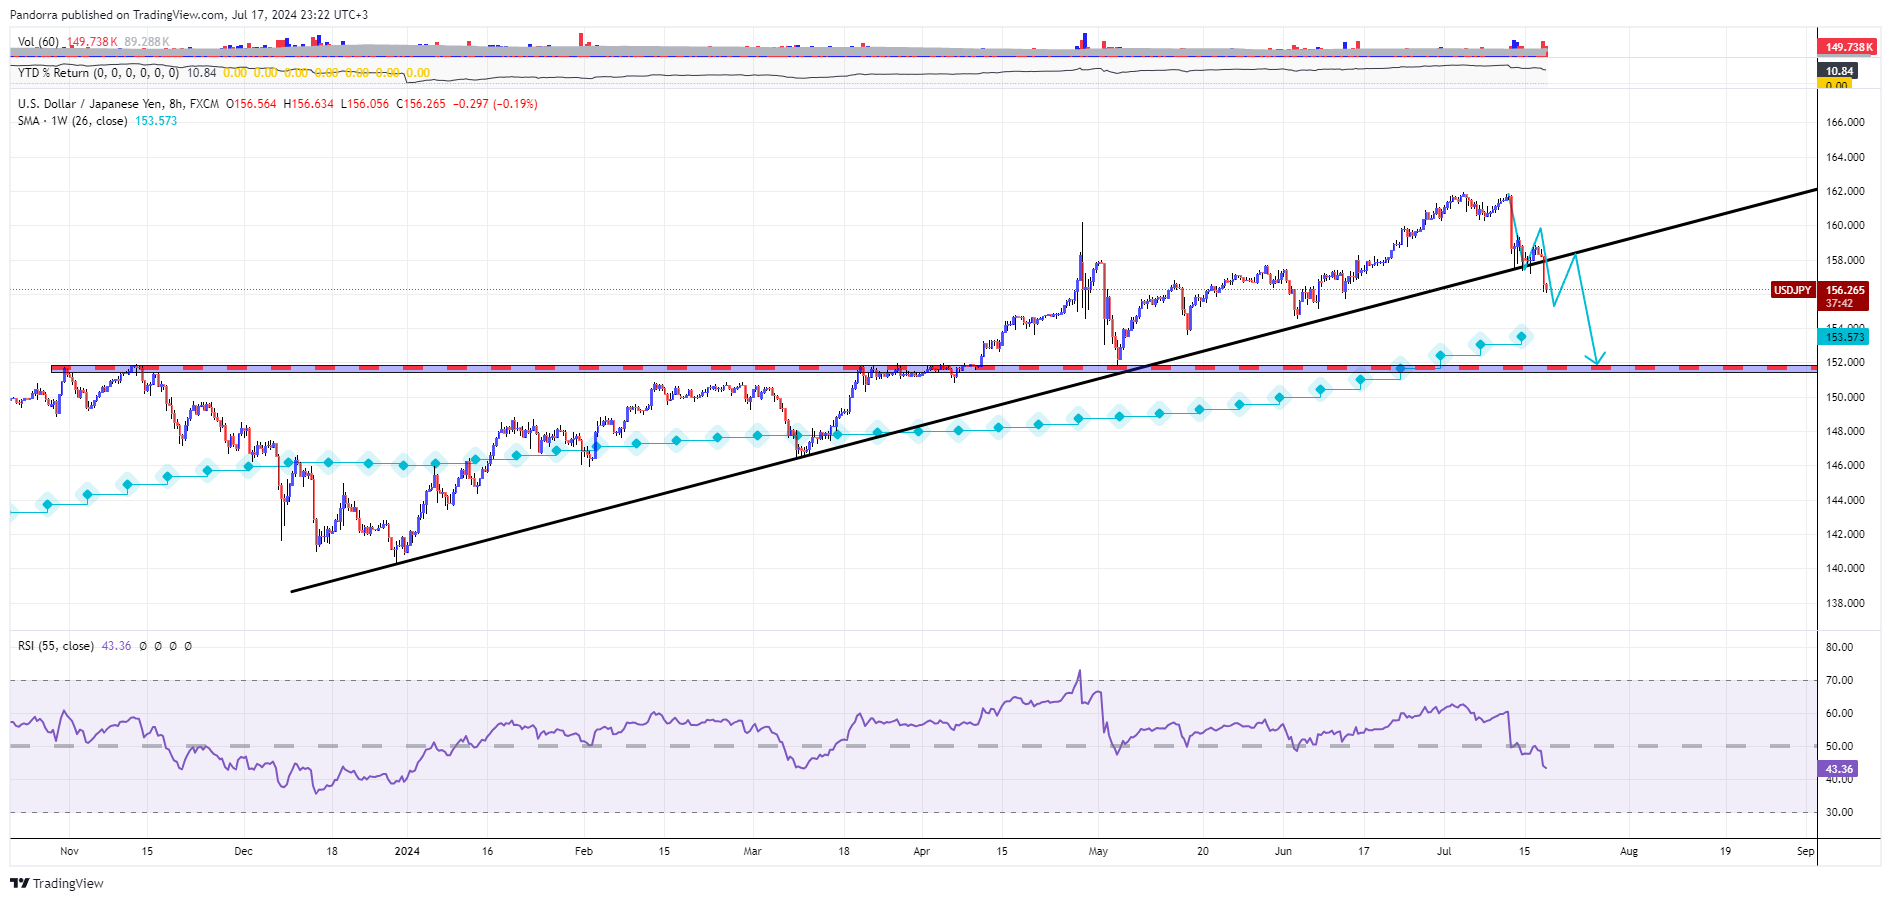Viewport: 1891px width, 901px height.
Task: Click the 10.84 YTD return axis label
Action: [1838, 71]
